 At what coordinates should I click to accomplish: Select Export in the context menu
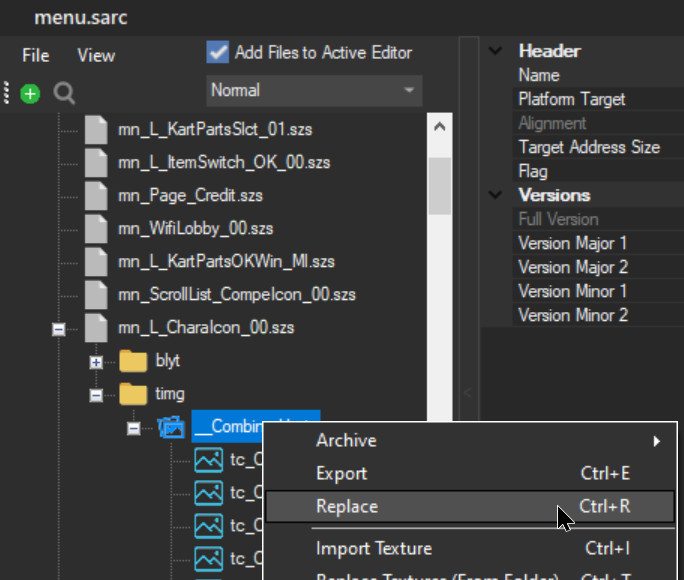[x=342, y=473]
